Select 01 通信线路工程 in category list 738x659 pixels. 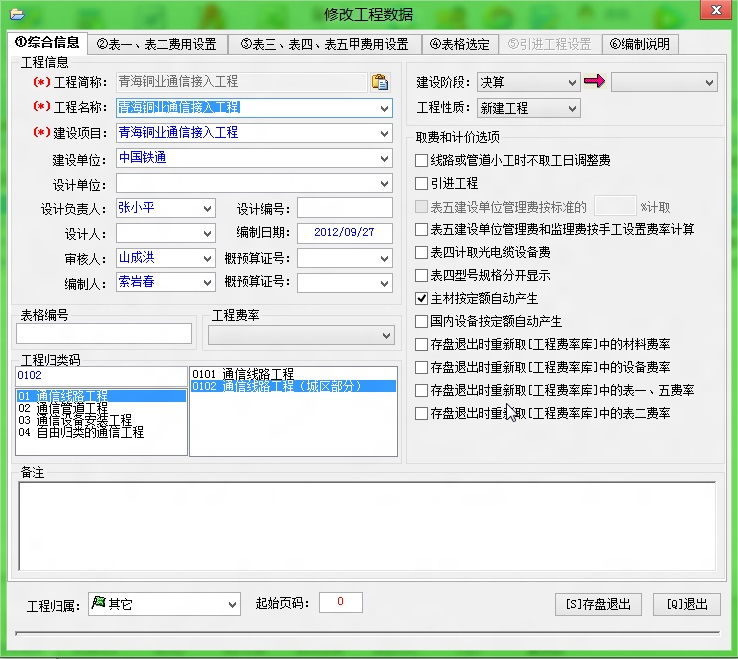coord(101,396)
